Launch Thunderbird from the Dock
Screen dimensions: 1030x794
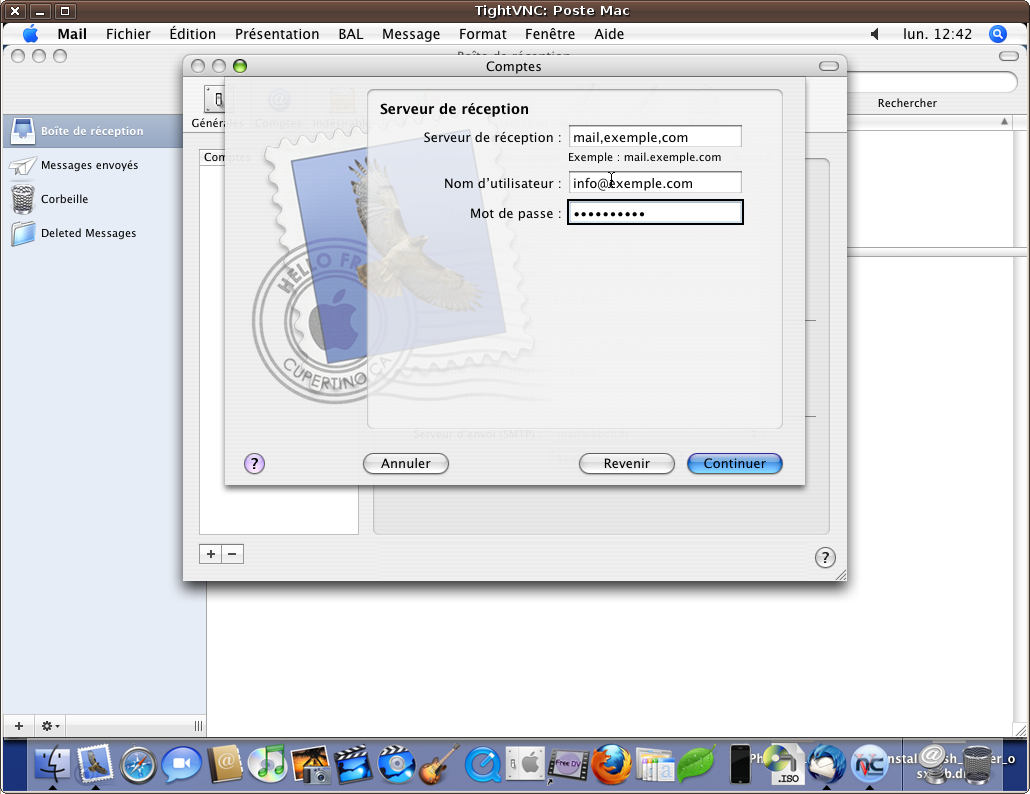[826, 765]
